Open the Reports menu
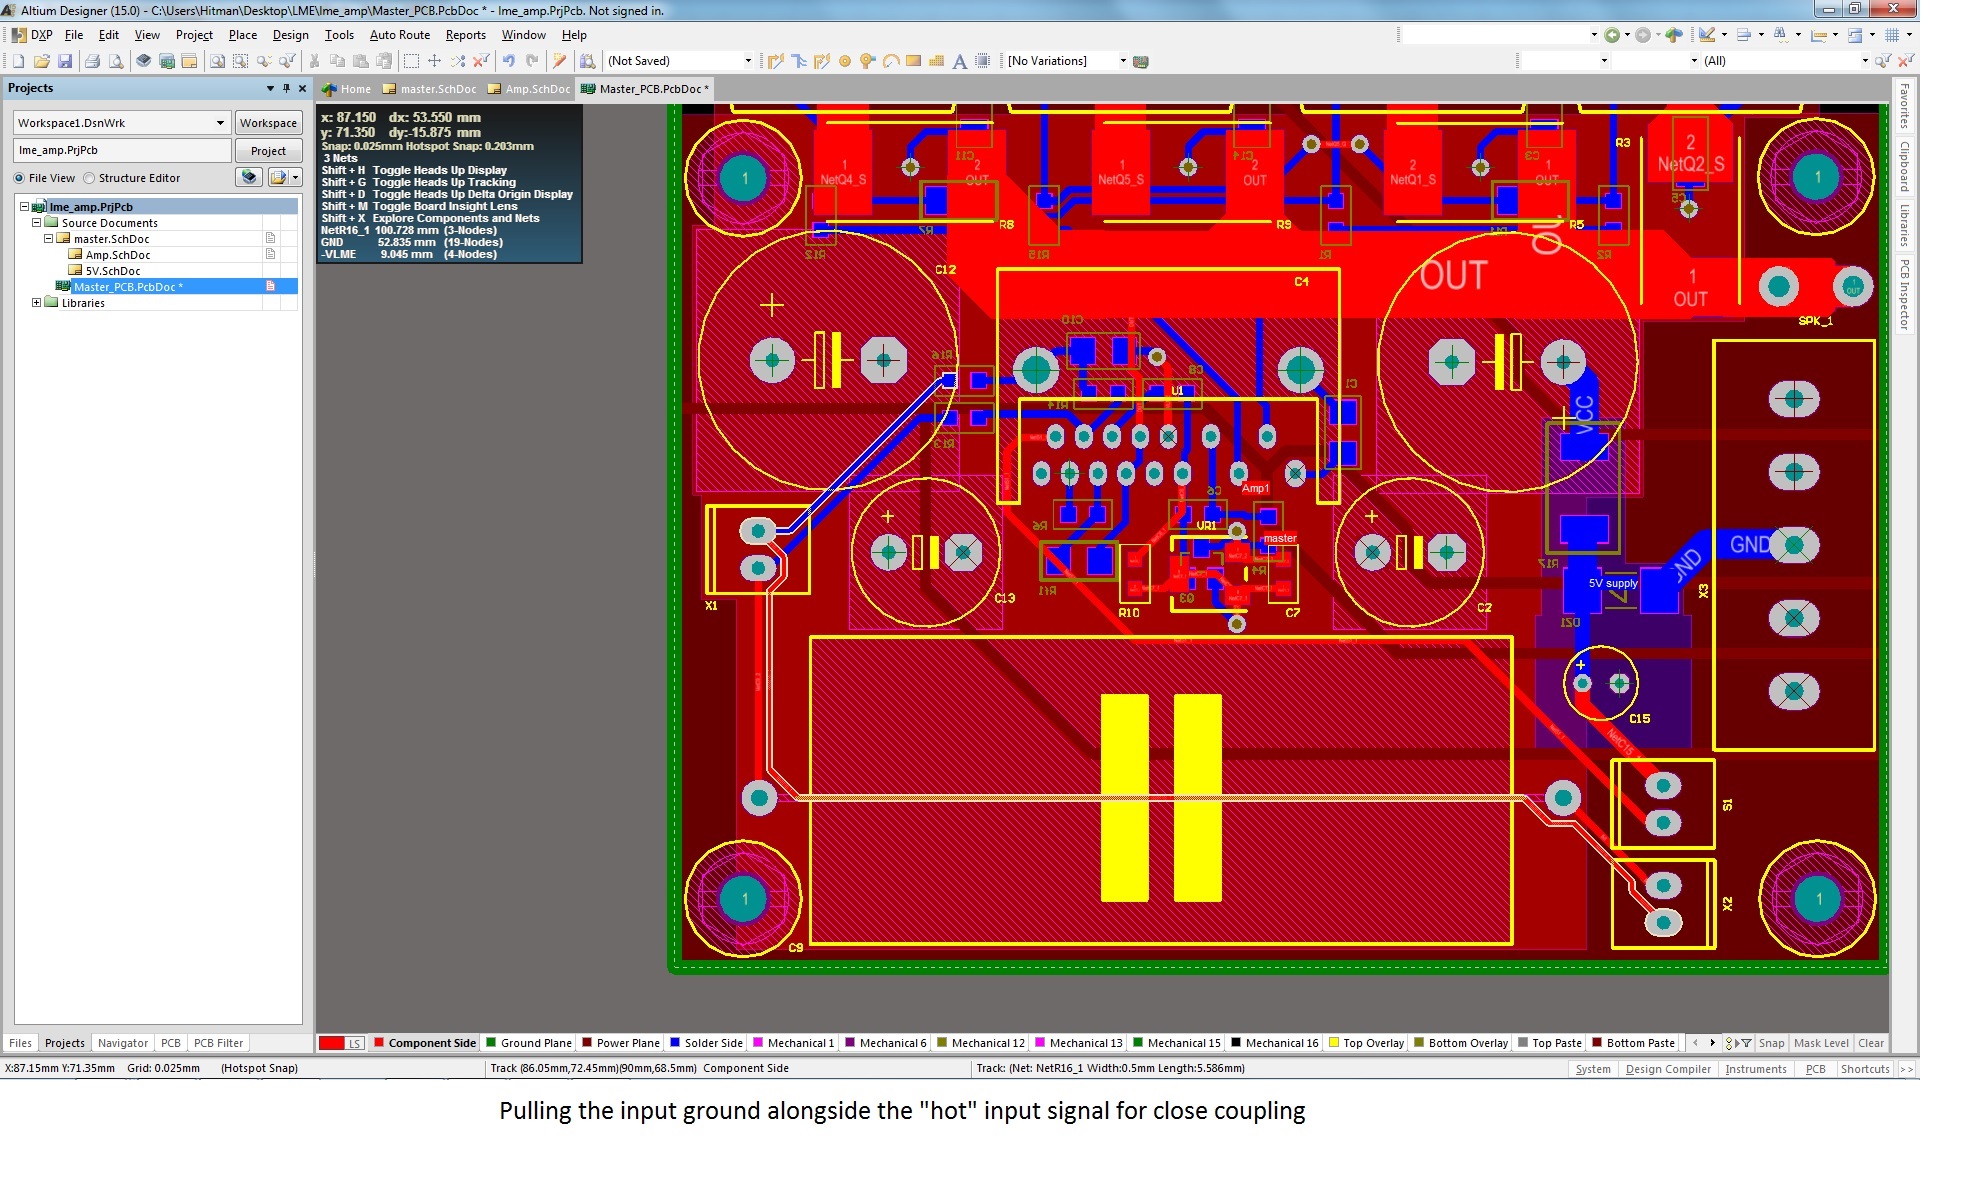Screen dimensions: 1968x1186 [x=465, y=35]
